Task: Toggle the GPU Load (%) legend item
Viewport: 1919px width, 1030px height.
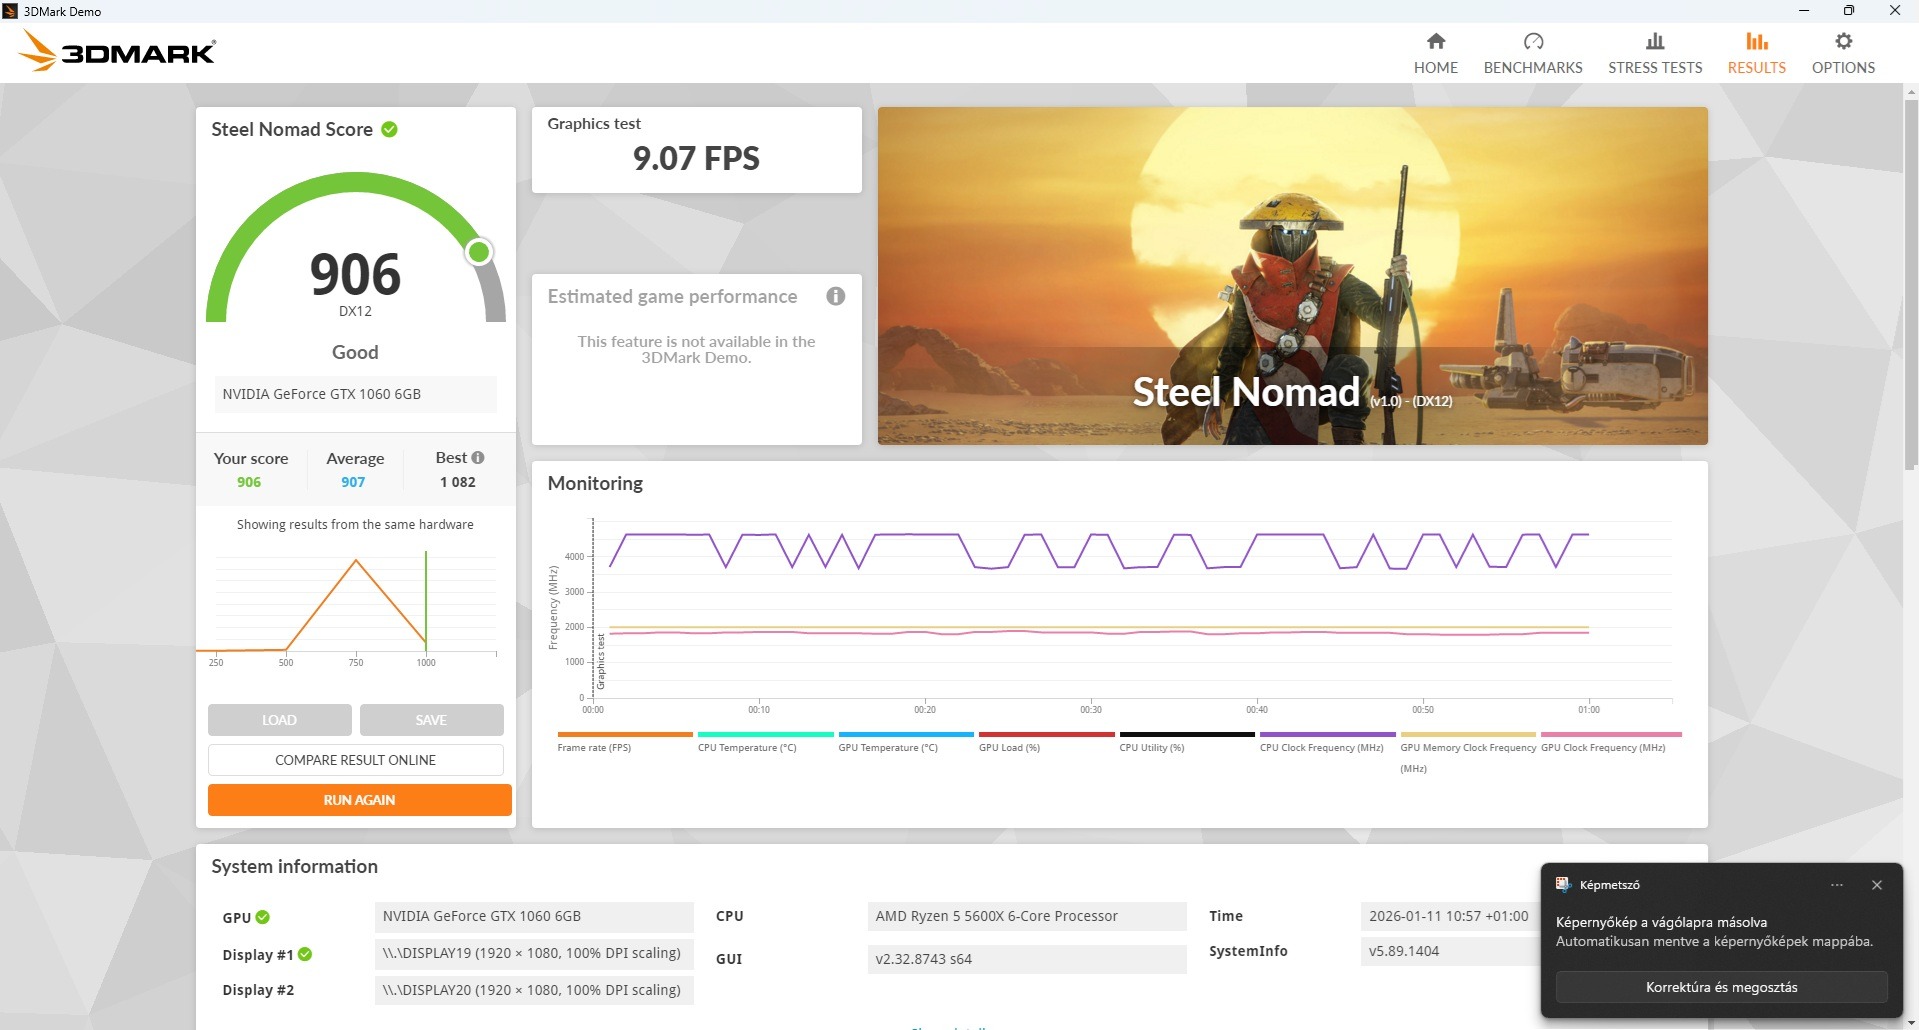Action: (1046, 742)
